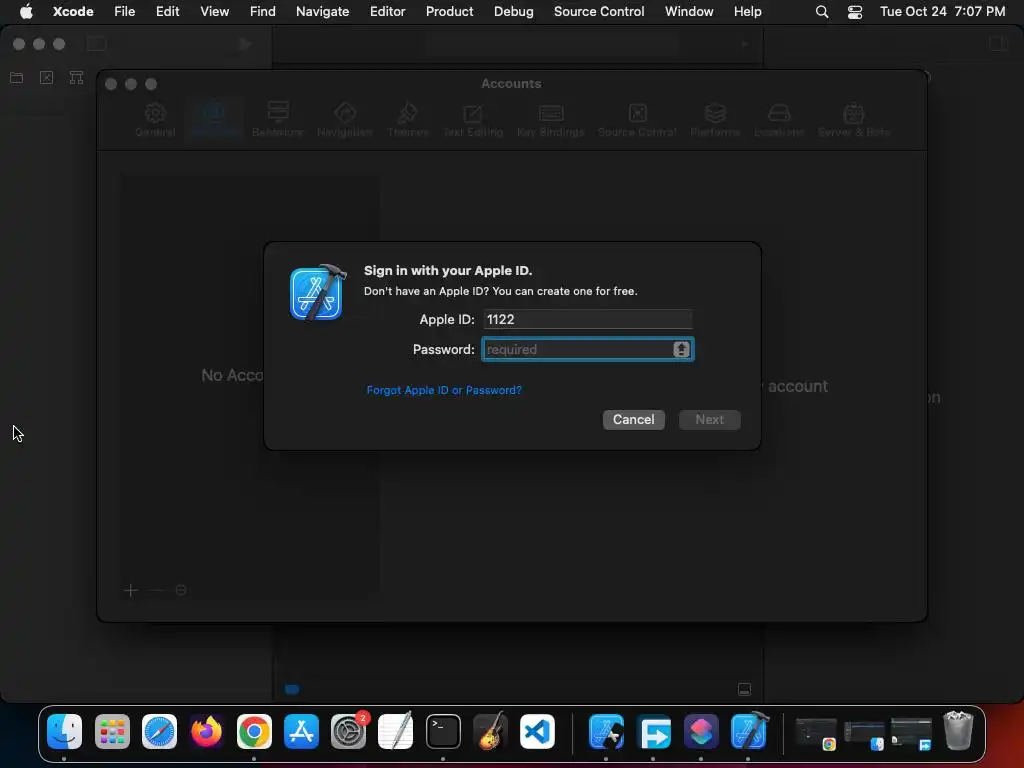The height and width of the screenshot is (768, 1024).
Task: Open the Editor menu
Action: (x=387, y=12)
